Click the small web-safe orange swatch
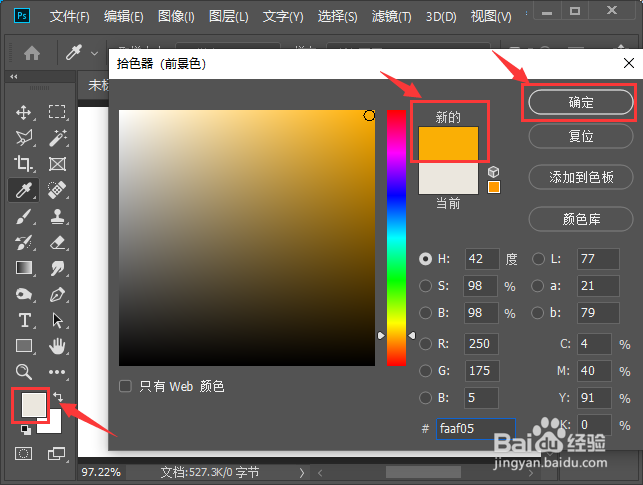 coord(494,187)
